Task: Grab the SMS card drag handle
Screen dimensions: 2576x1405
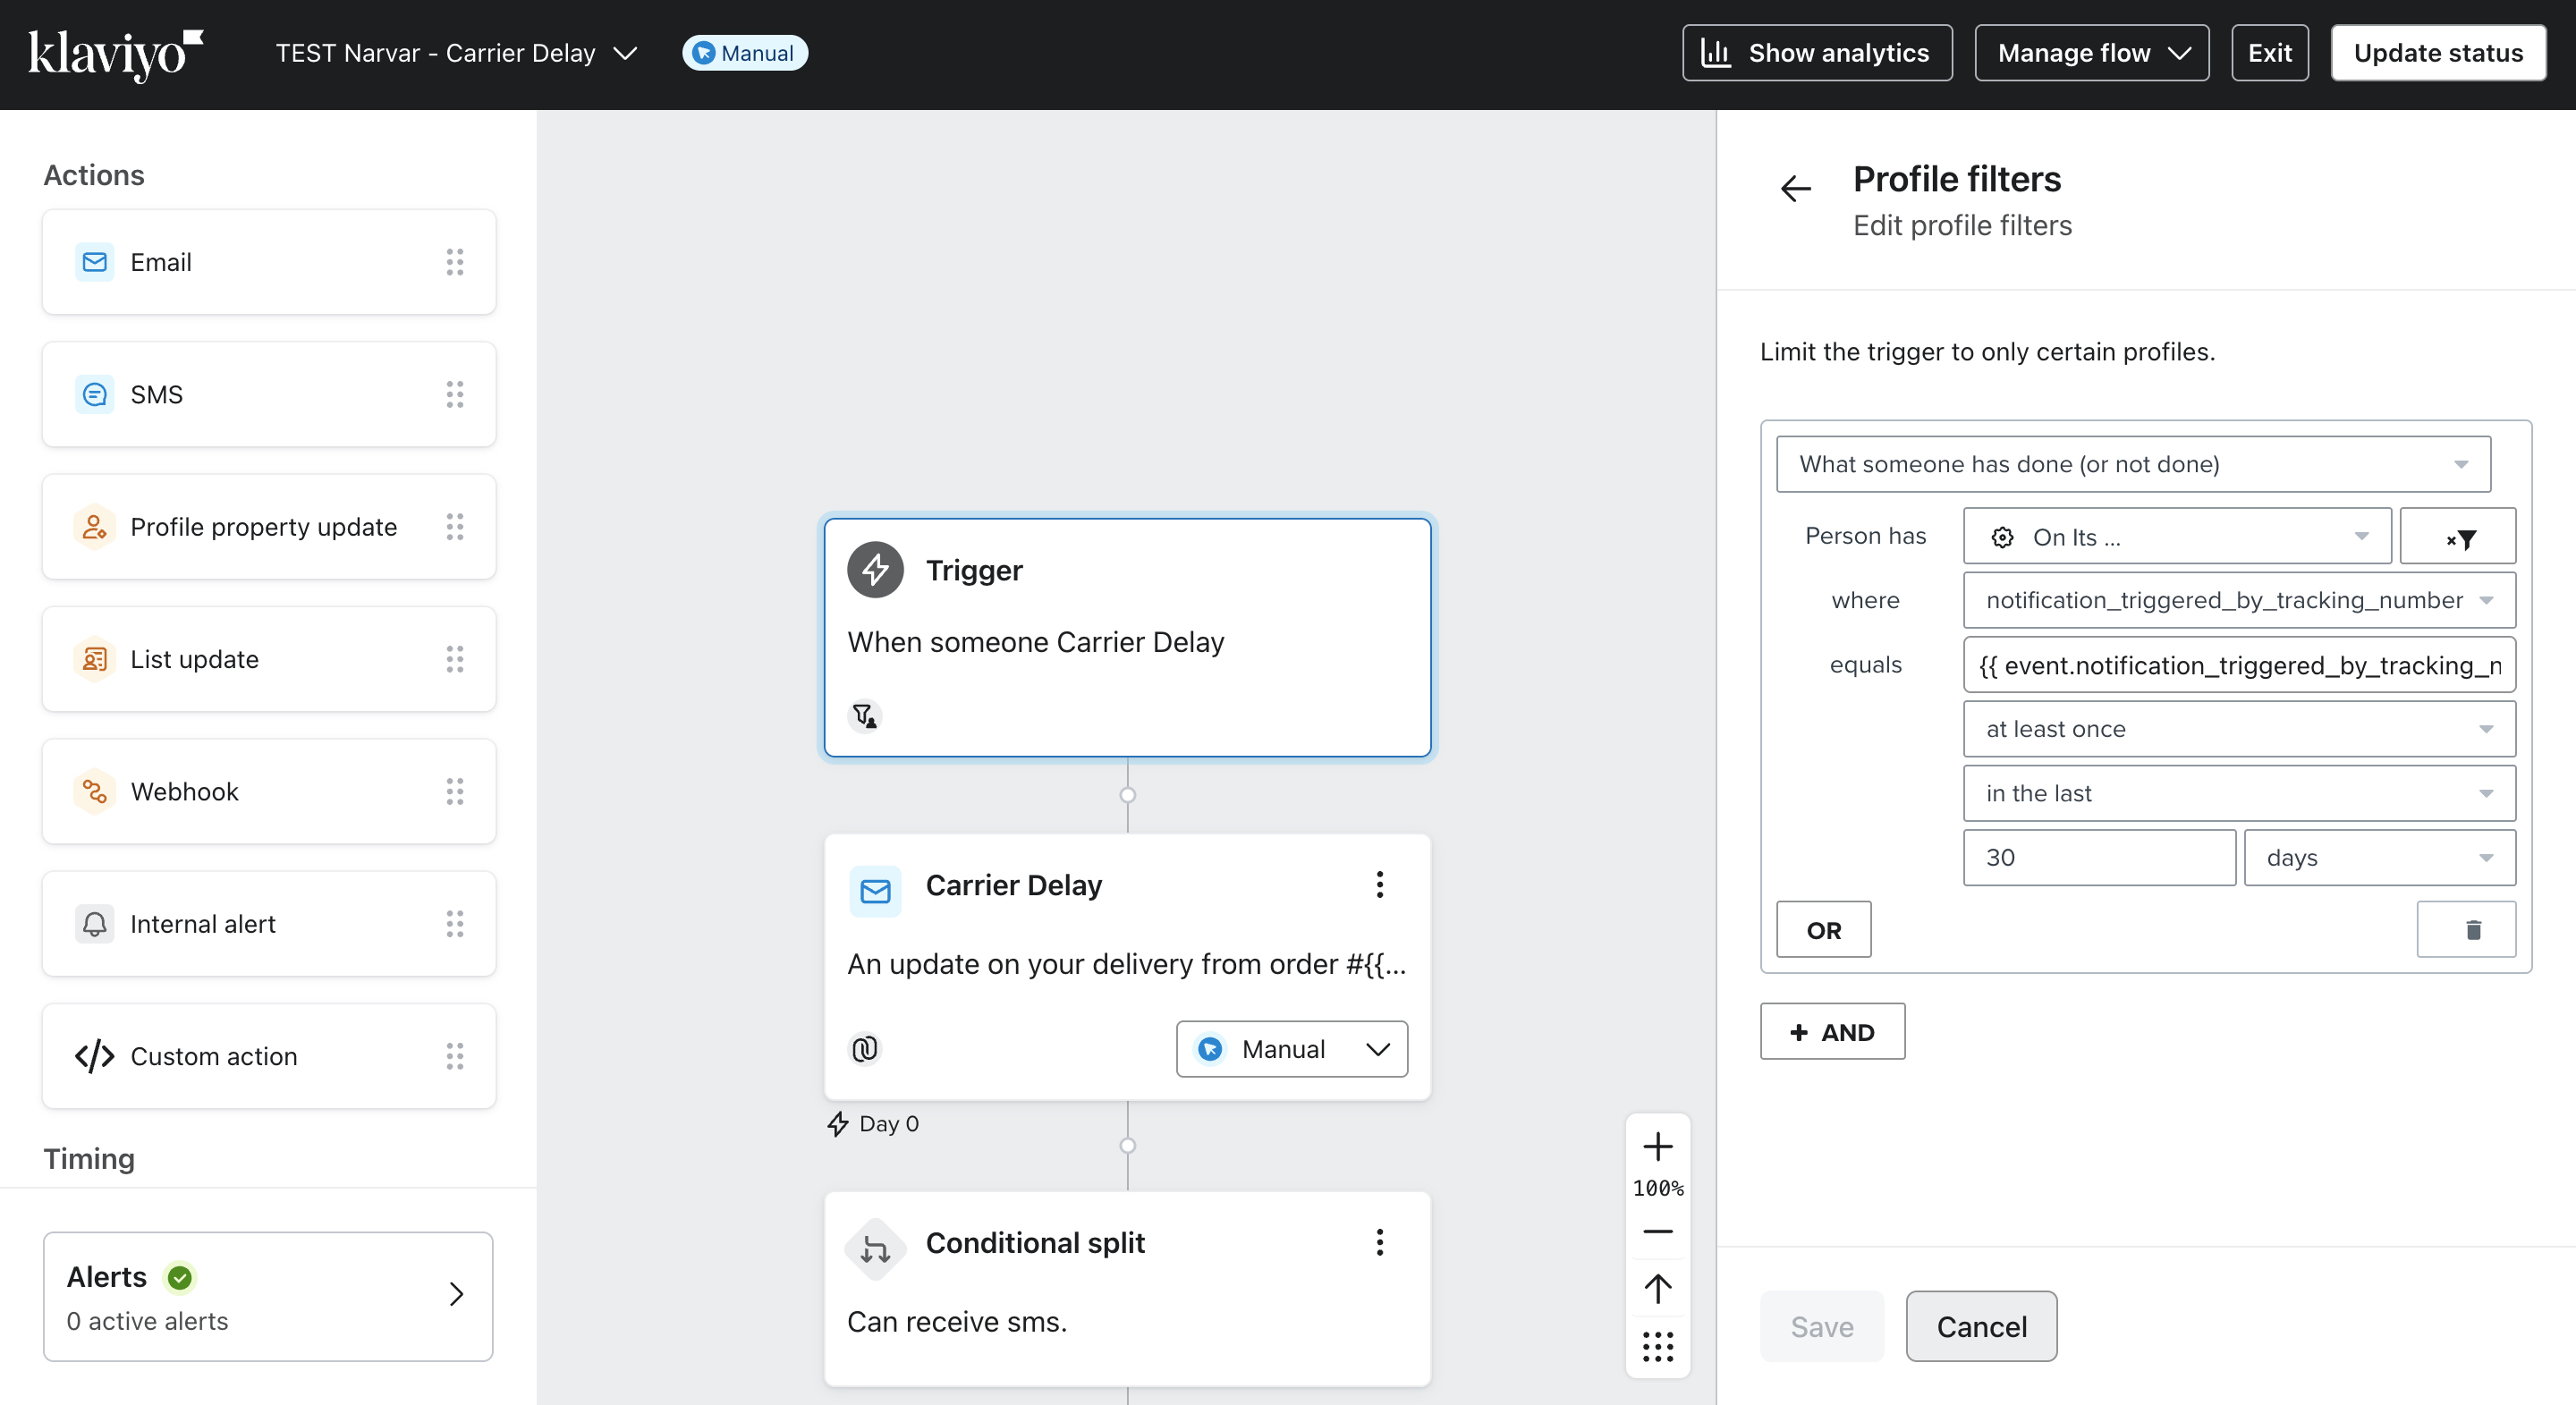Action: point(455,395)
